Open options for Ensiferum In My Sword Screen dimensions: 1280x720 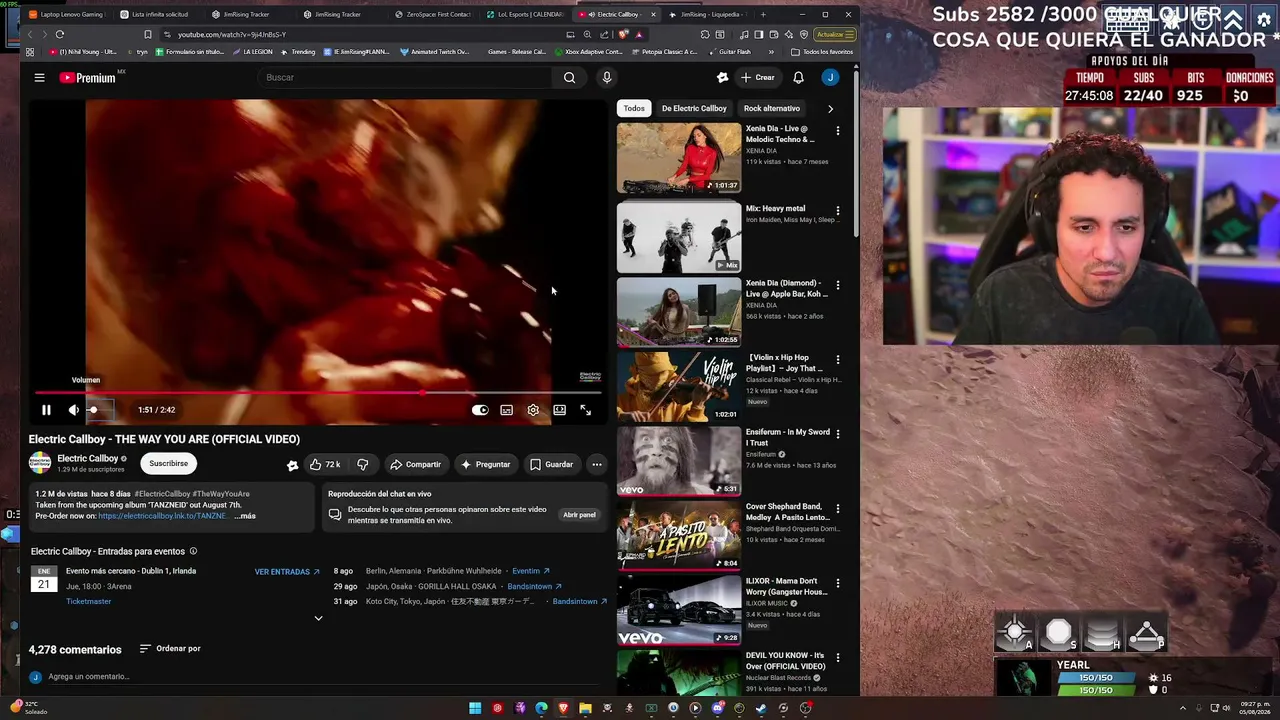point(838,434)
